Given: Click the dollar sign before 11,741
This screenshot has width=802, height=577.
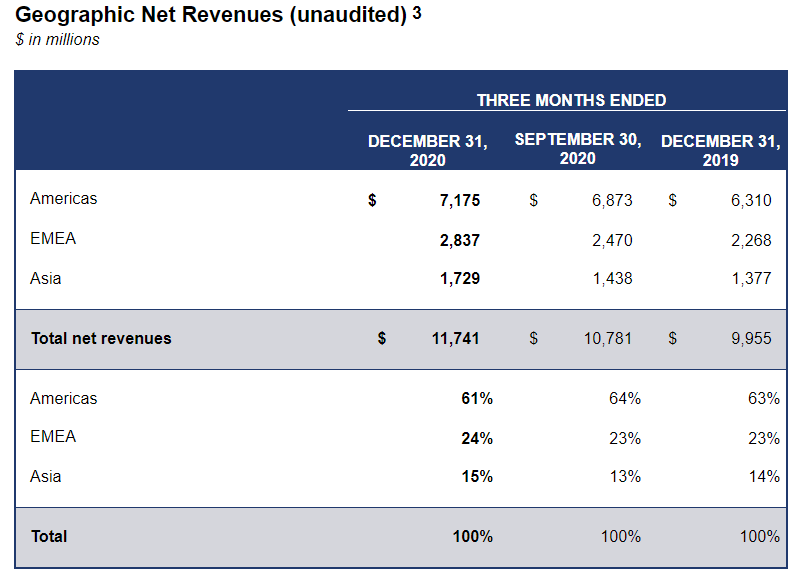Looking at the screenshot, I should (382, 338).
